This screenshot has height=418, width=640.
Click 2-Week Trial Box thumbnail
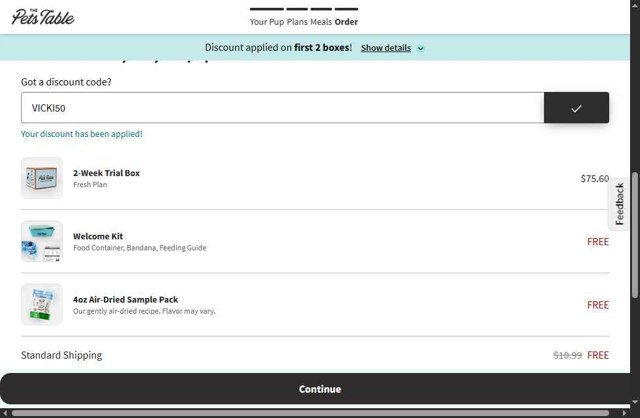(x=42, y=178)
